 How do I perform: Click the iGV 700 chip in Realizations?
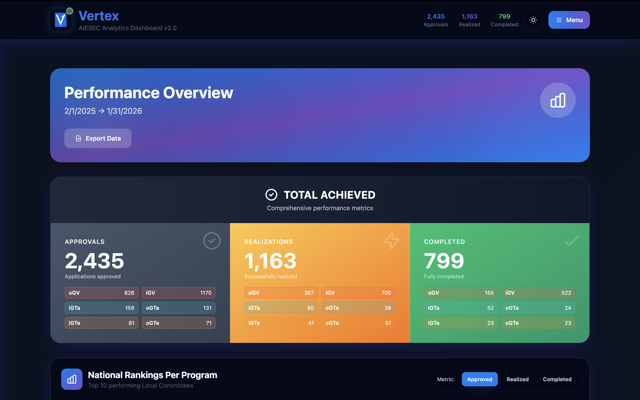tap(358, 293)
